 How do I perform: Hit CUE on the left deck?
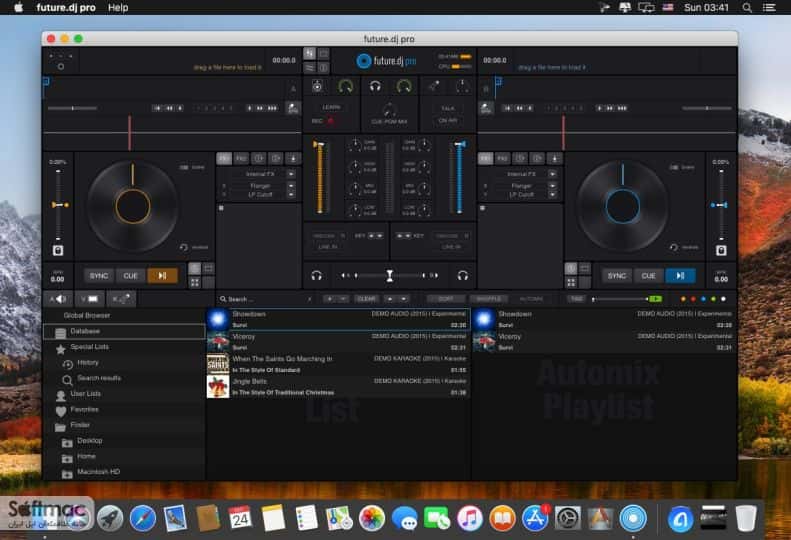pyautogui.click(x=131, y=276)
